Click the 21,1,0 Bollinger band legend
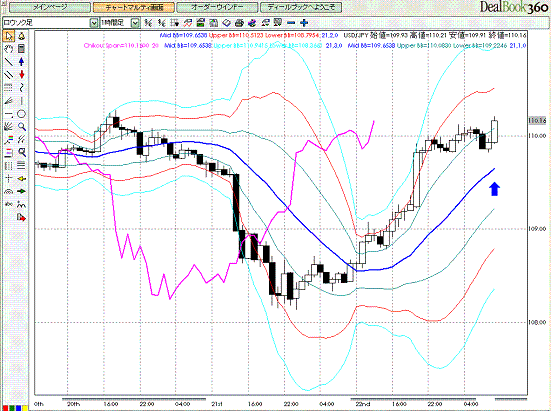This screenshot has height=411, width=551. pyautogui.click(x=518, y=46)
